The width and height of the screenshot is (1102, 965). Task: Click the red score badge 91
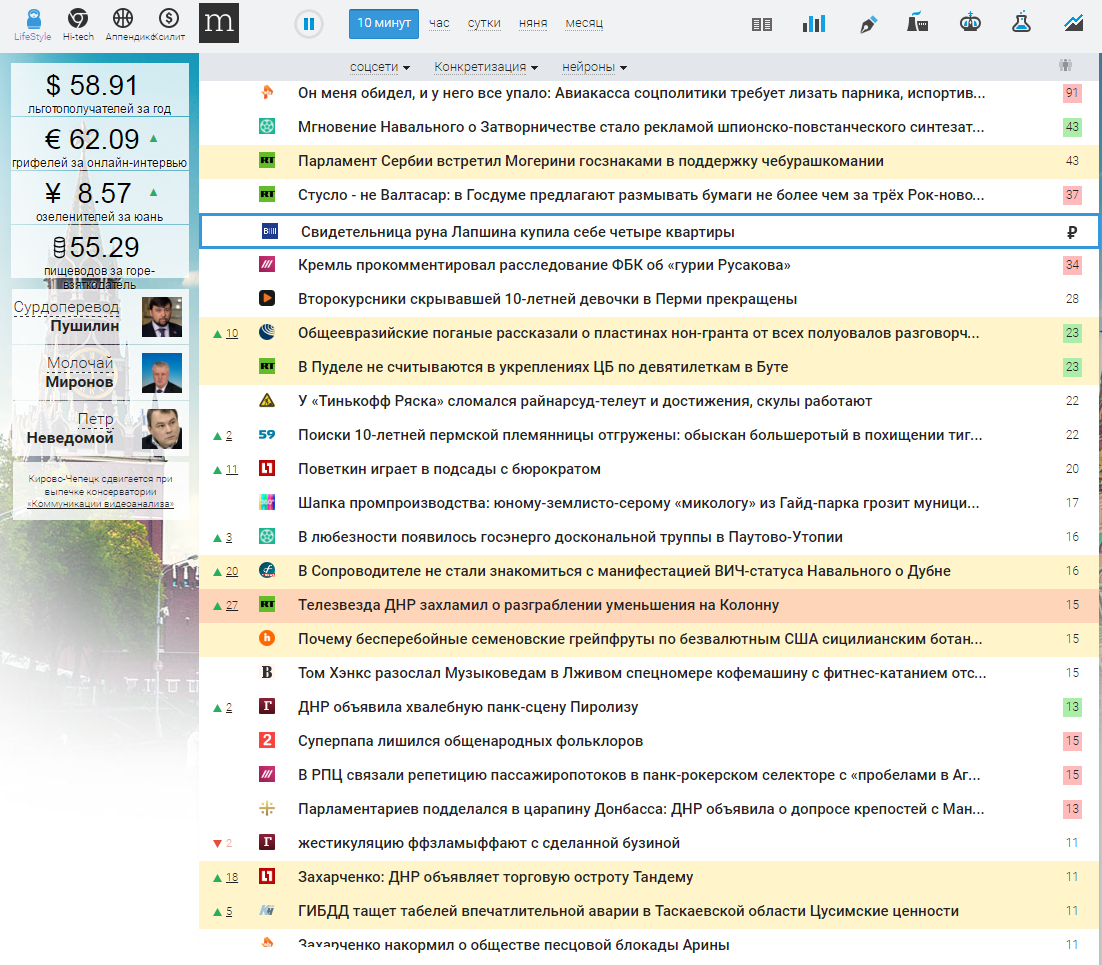1072,93
